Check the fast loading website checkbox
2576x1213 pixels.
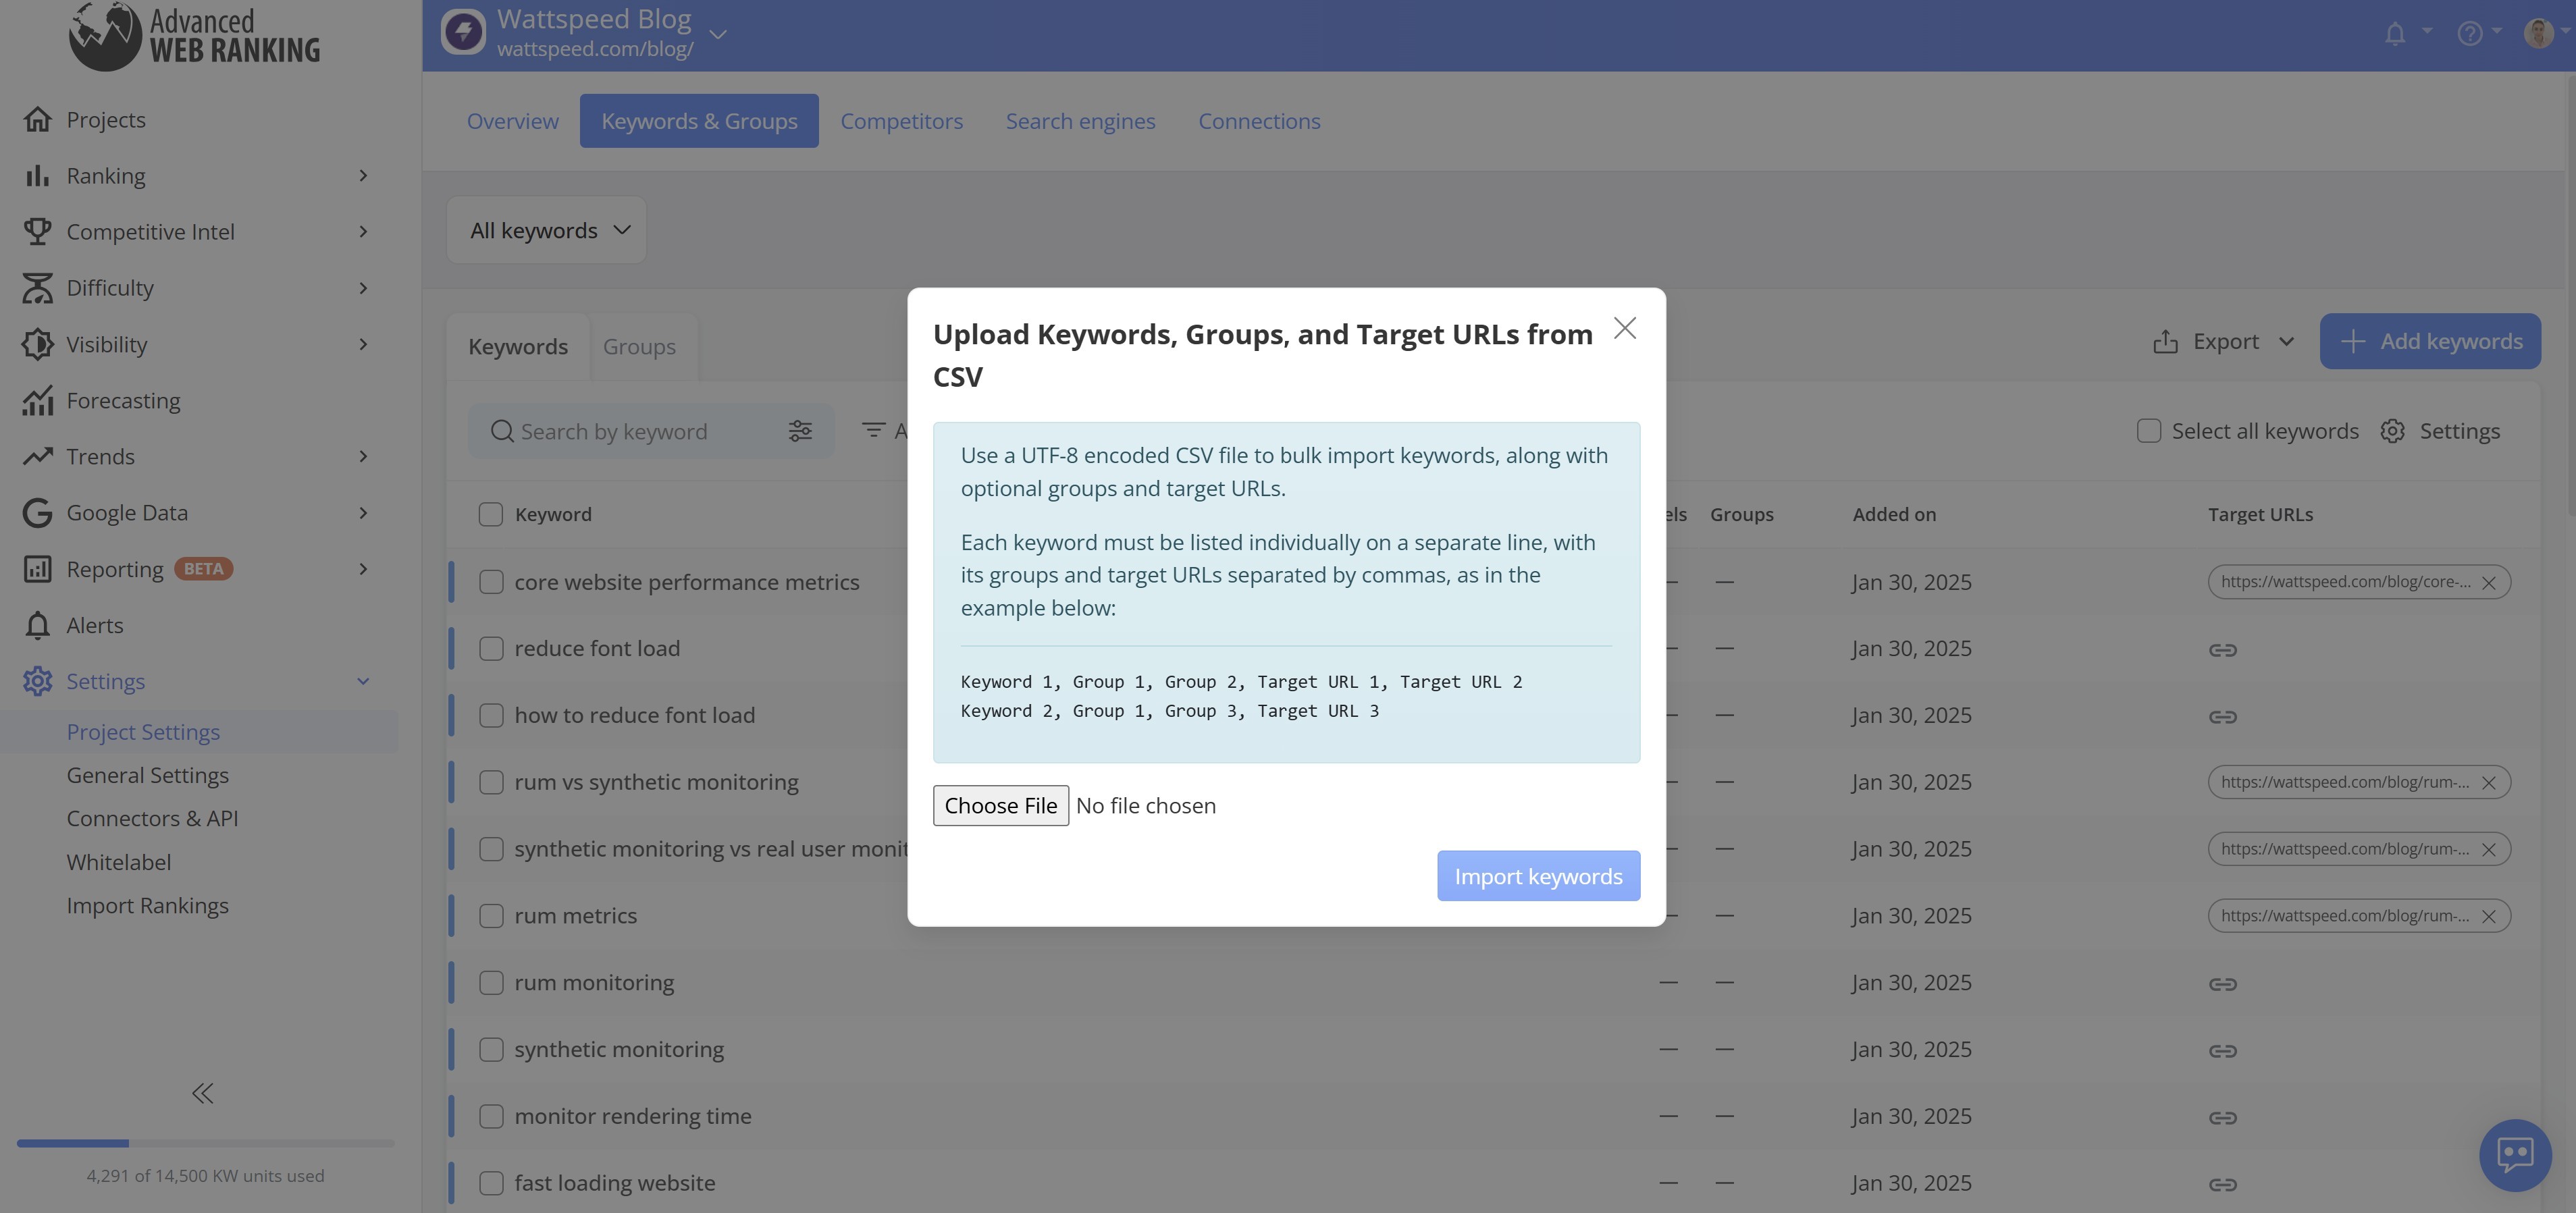click(x=490, y=1183)
